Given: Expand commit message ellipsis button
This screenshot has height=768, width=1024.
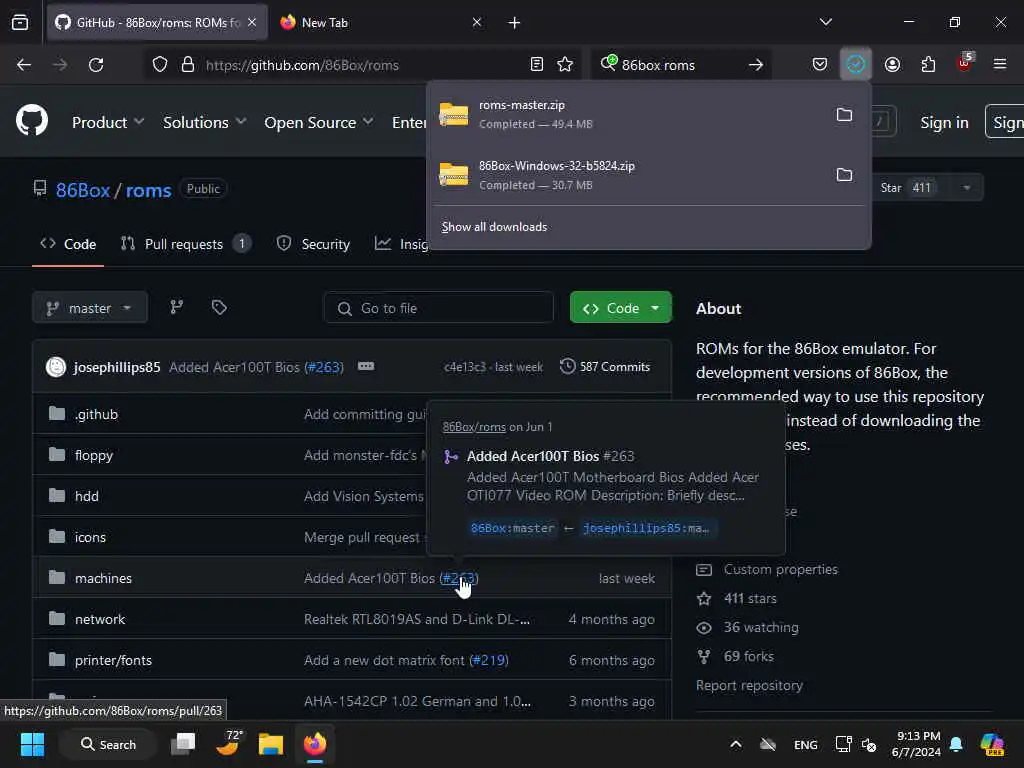Looking at the screenshot, I should 366,366.
